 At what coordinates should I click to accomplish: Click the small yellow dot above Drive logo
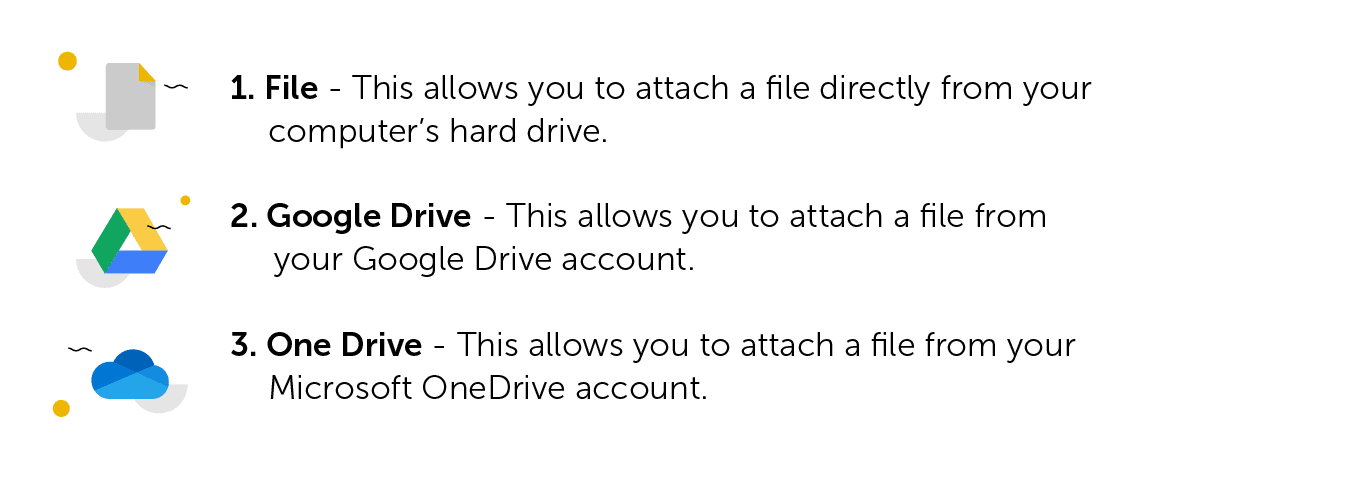(185, 200)
